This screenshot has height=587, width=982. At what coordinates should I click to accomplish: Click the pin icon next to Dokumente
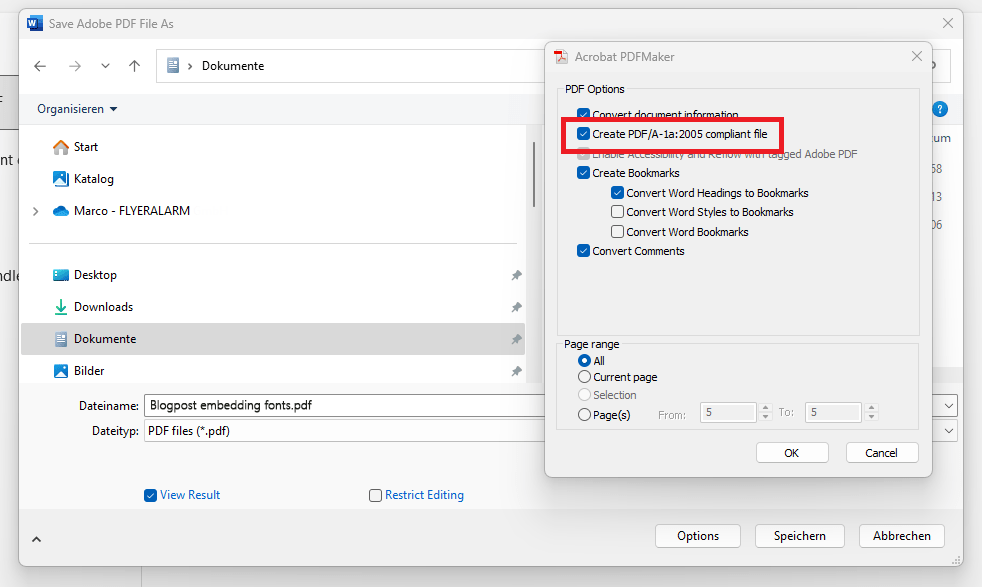(516, 339)
